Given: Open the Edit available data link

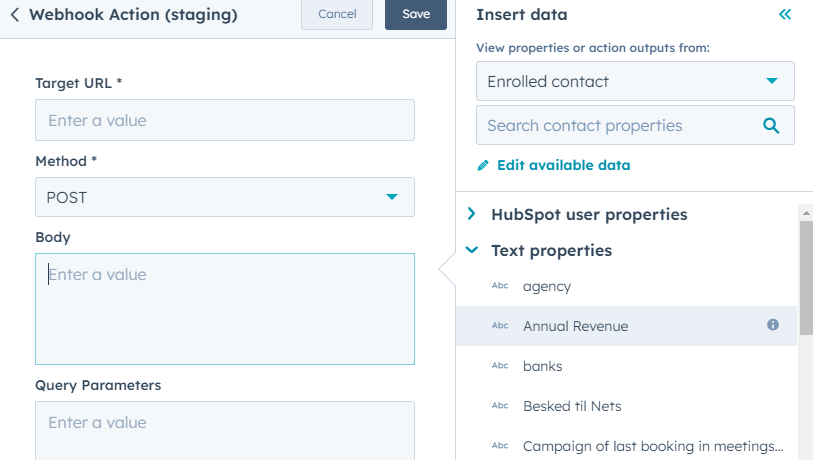Looking at the screenshot, I should [x=563, y=165].
